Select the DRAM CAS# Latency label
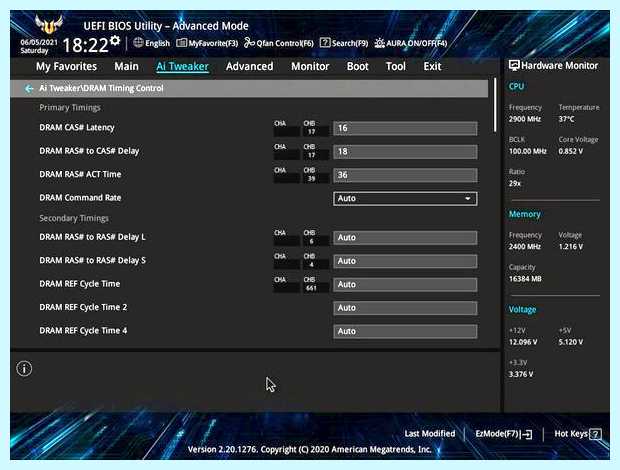The width and height of the screenshot is (620, 470). (77, 128)
